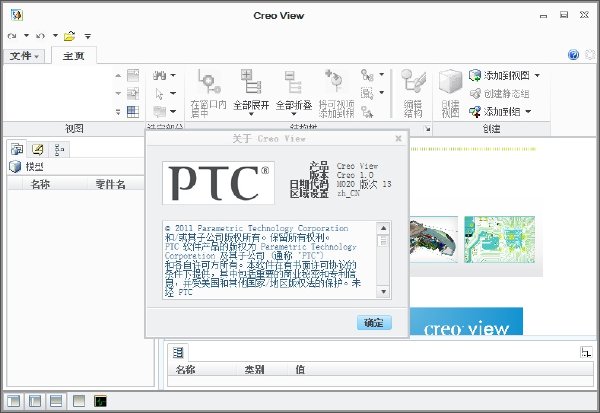Viewport: 600px width, 413px height.
Task: Open the 文件 menu
Action: click(24, 56)
